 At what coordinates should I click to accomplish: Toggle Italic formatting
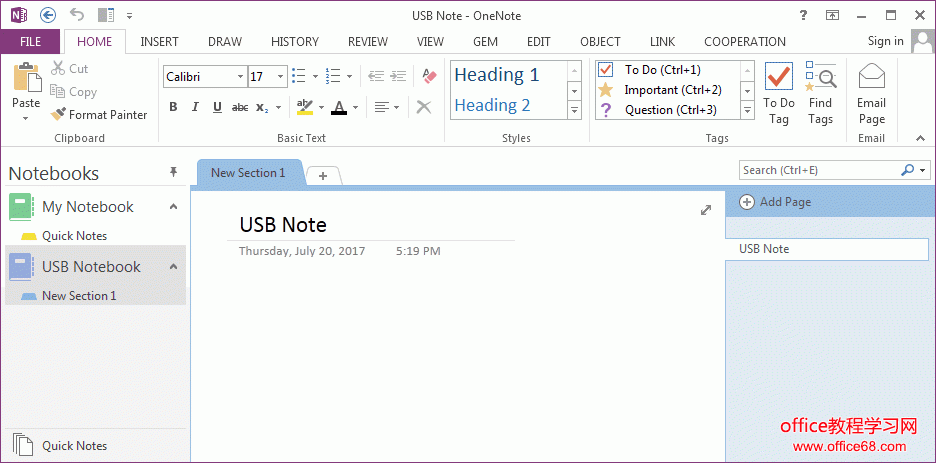195,107
